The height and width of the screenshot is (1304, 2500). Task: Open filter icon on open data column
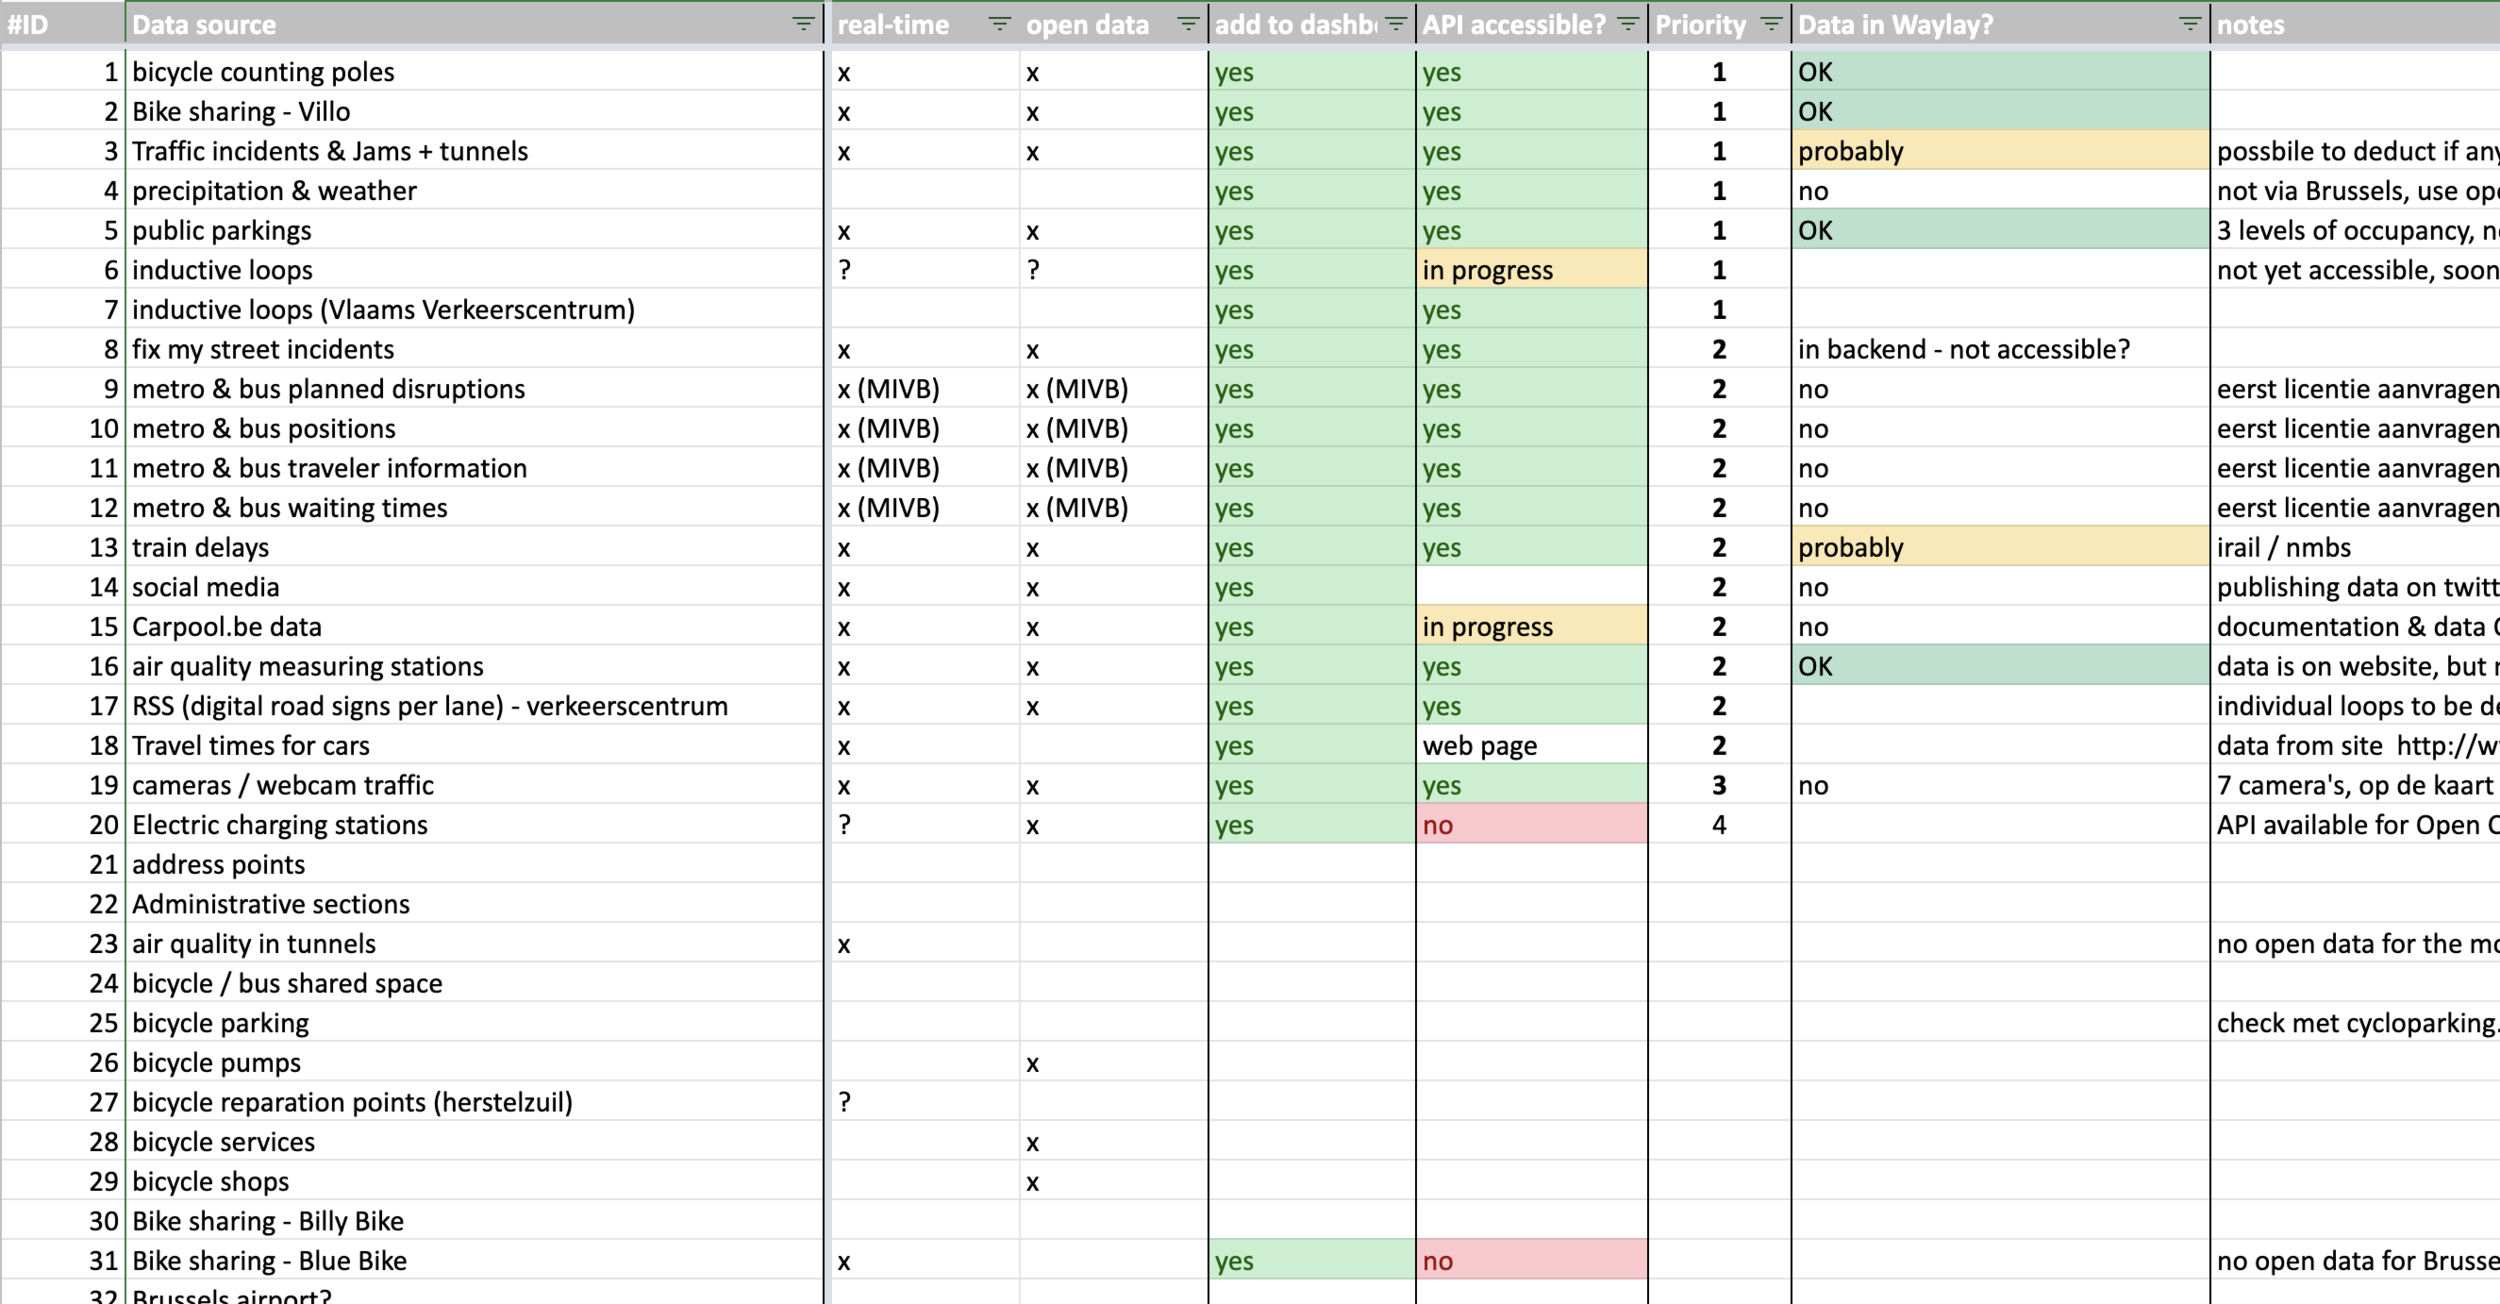[x=1188, y=24]
